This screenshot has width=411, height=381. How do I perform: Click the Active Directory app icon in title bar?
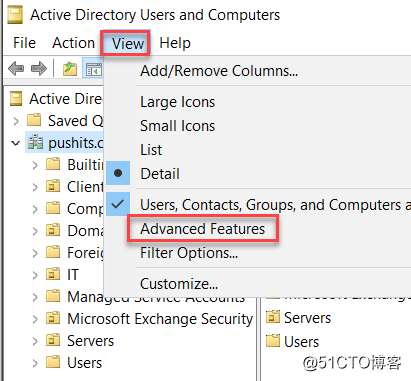(x=15, y=15)
